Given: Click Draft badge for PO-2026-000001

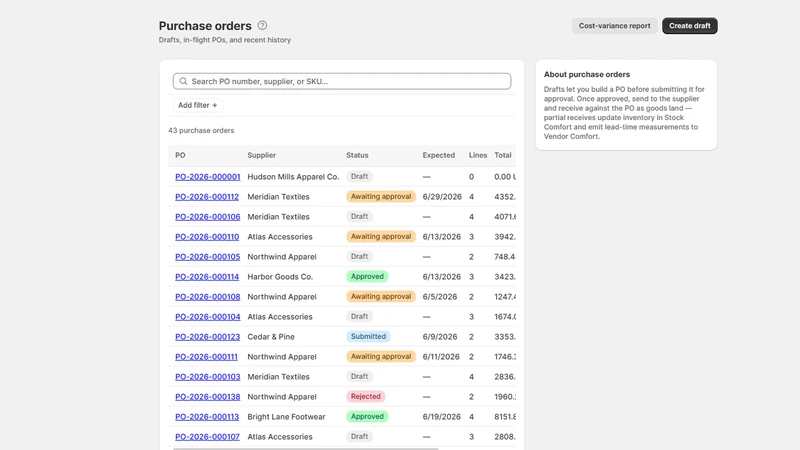Looking at the screenshot, I should (x=359, y=177).
